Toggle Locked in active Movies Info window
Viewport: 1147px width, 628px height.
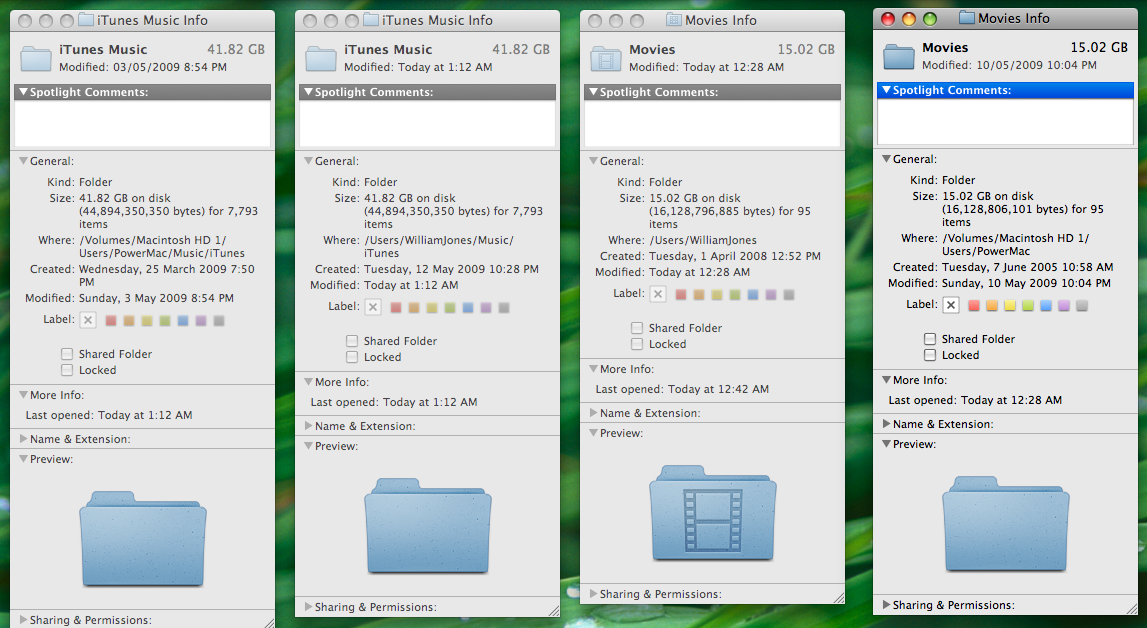click(930, 355)
